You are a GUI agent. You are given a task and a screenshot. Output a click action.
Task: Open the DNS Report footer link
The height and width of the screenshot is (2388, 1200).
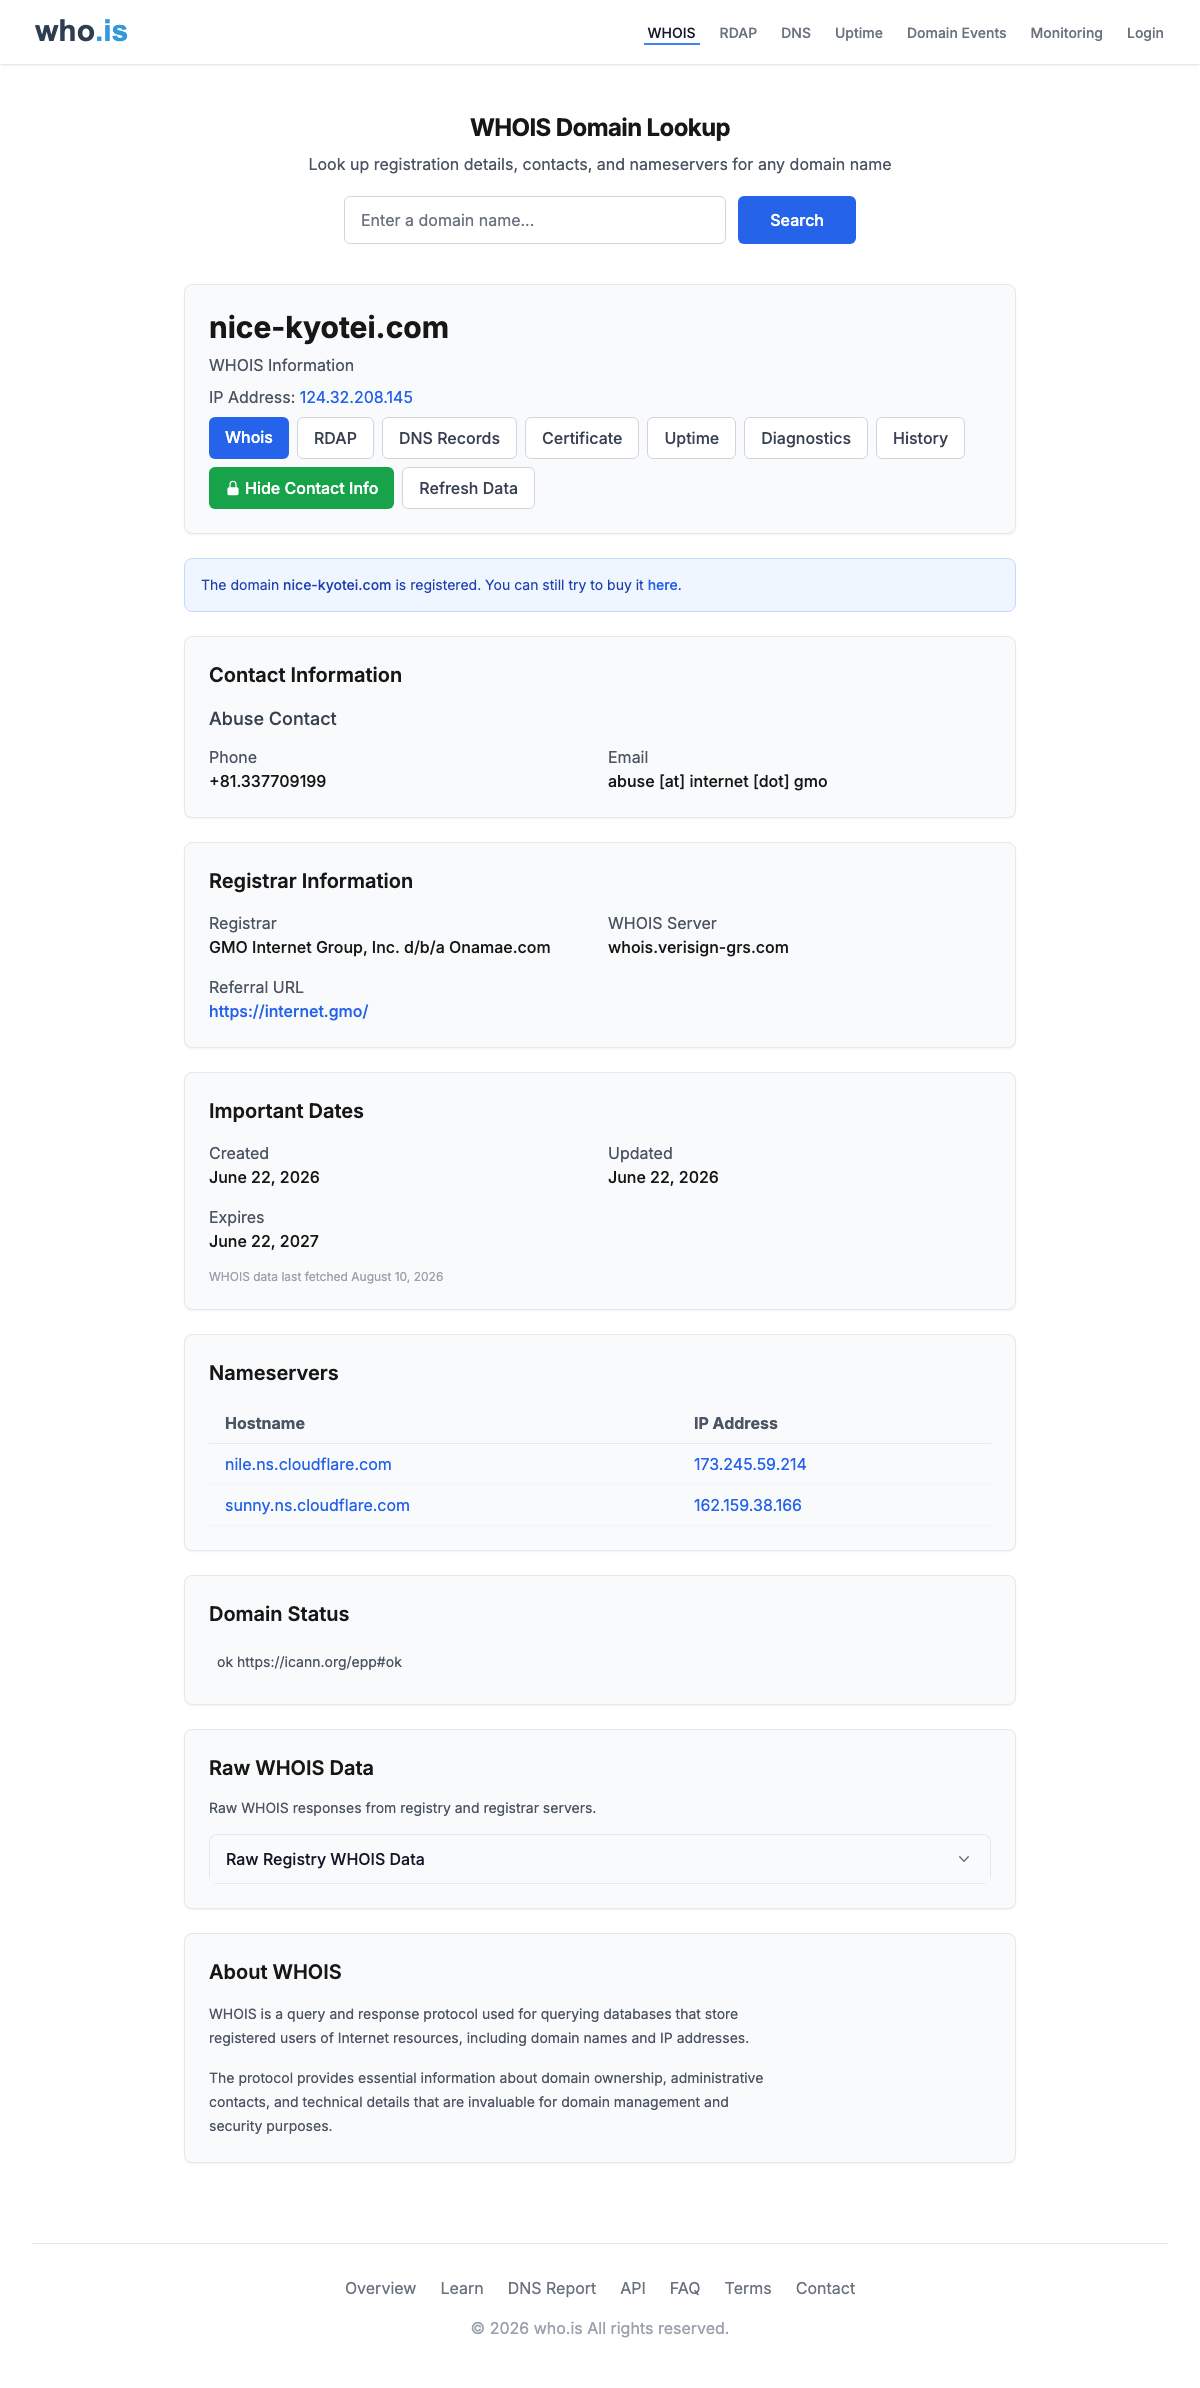click(552, 2288)
